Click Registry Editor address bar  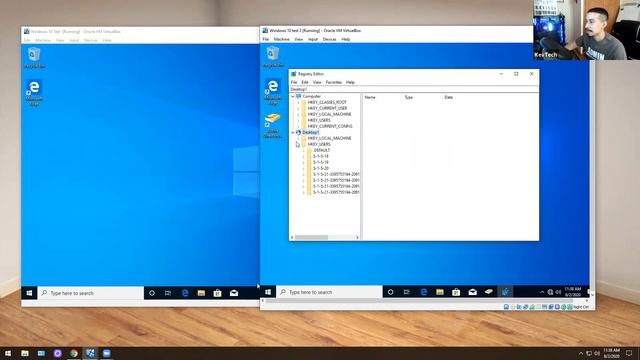click(414, 89)
